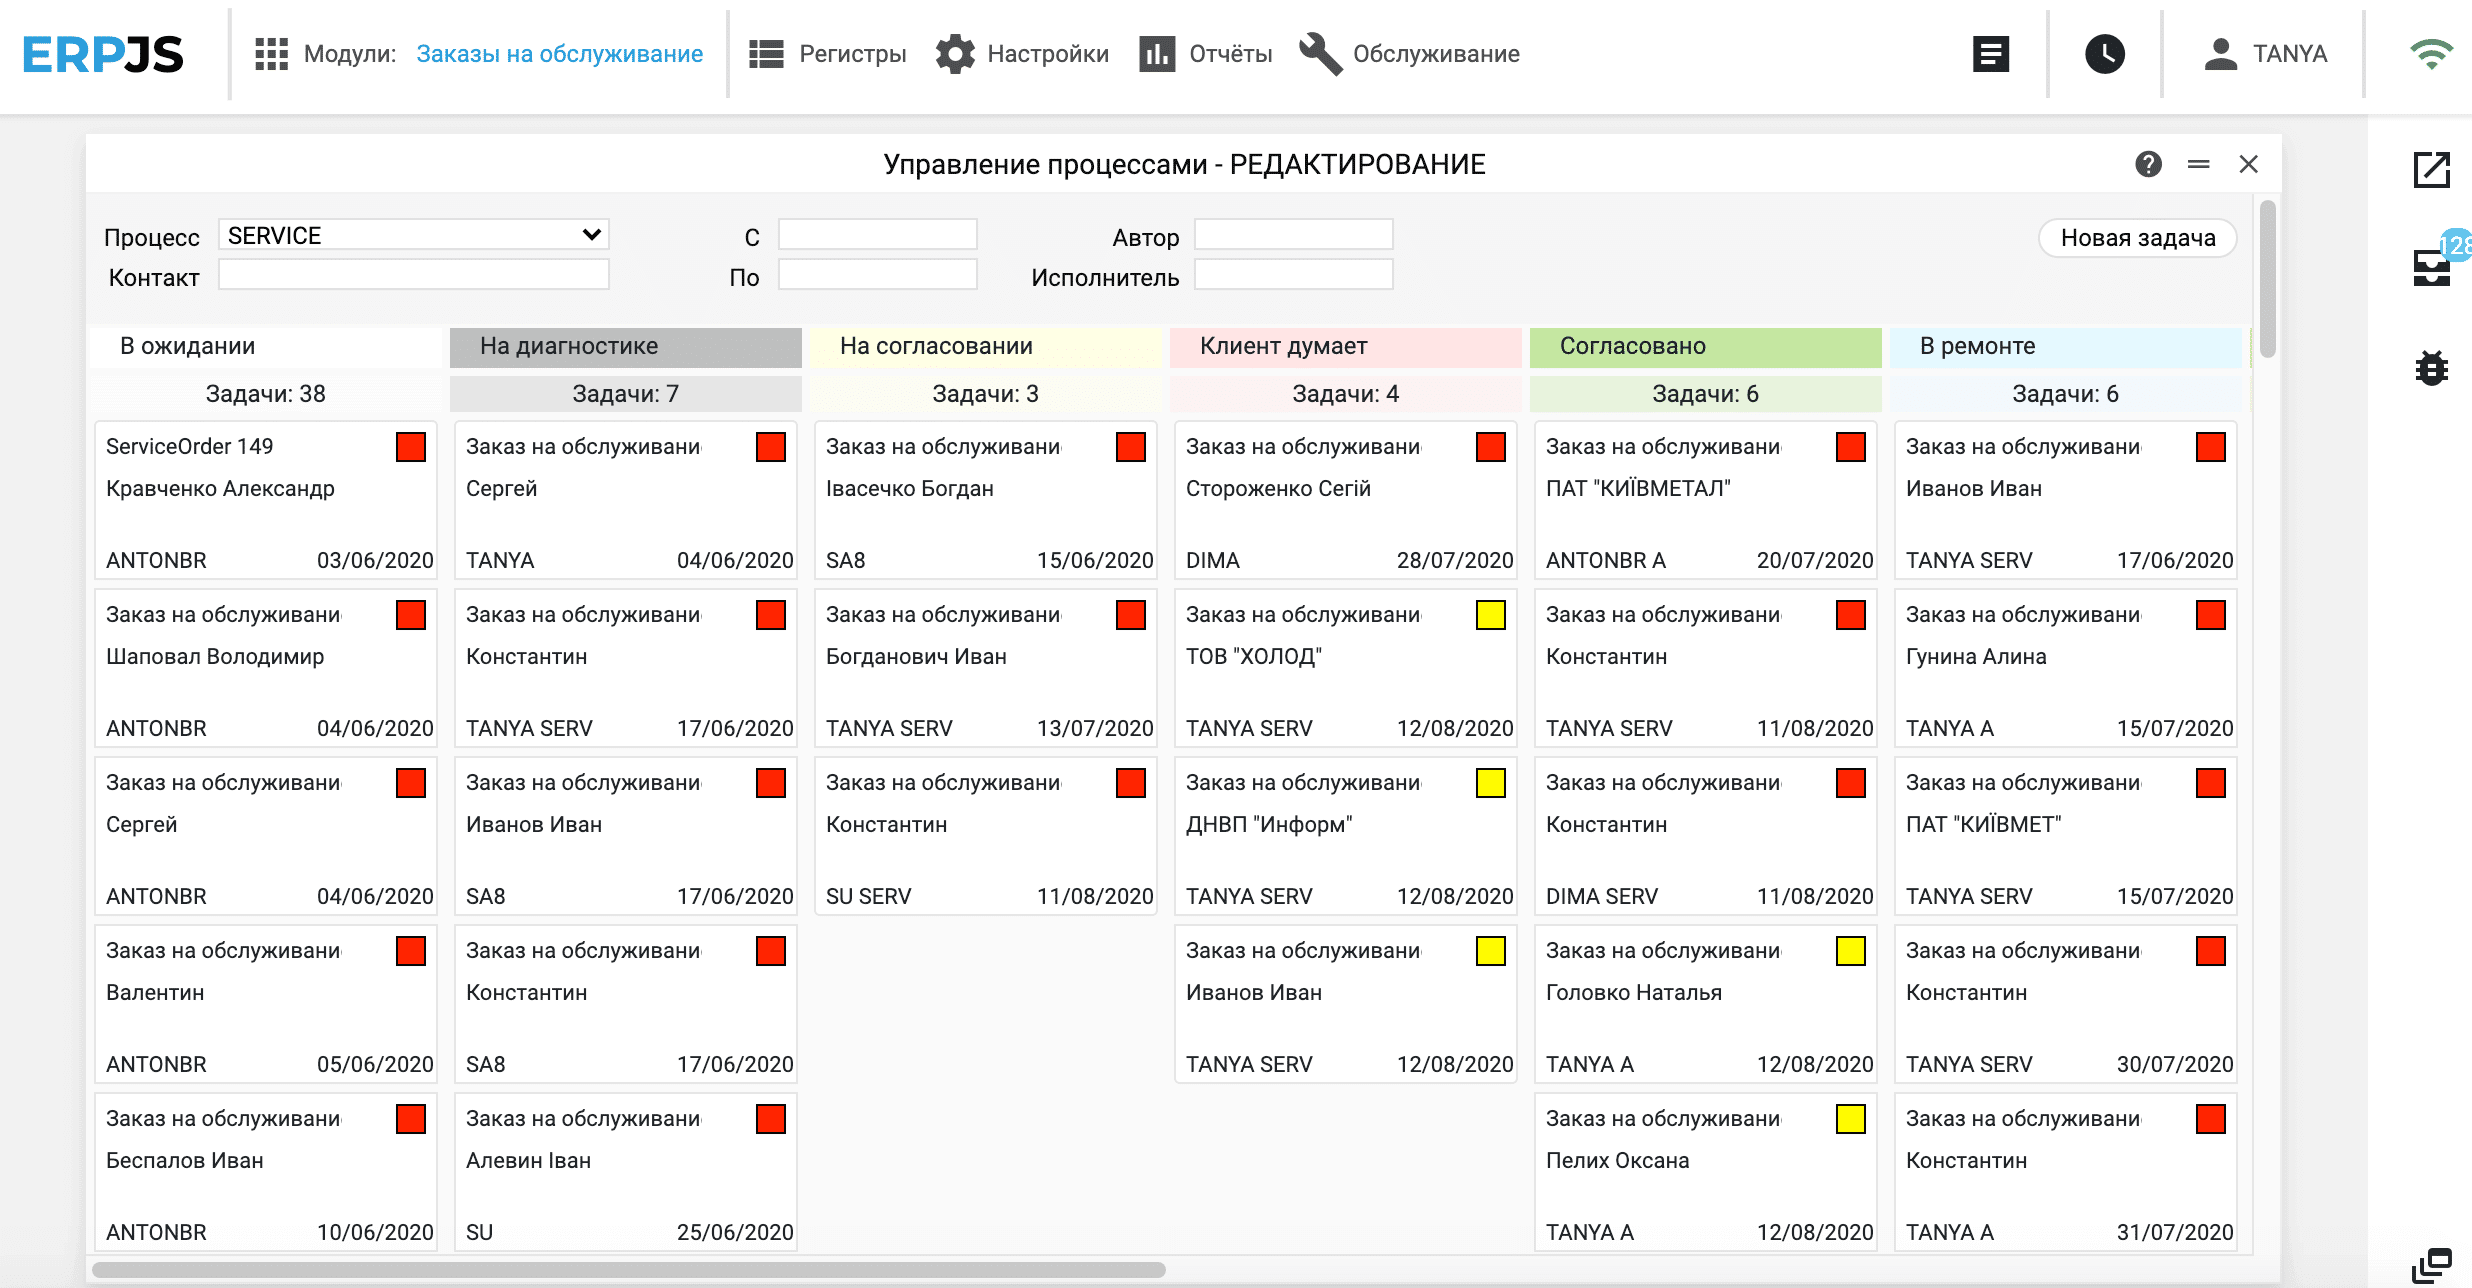Click the Новая задача button

[2137, 238]
